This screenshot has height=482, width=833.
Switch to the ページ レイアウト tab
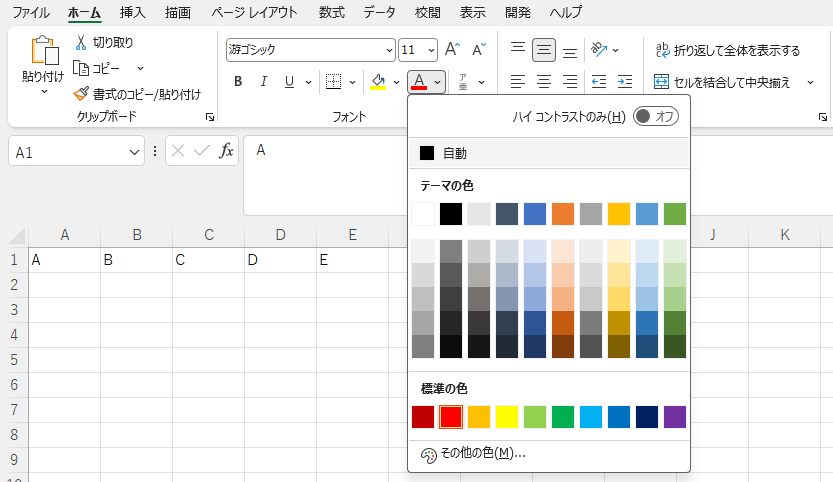(x=254, y=12)
